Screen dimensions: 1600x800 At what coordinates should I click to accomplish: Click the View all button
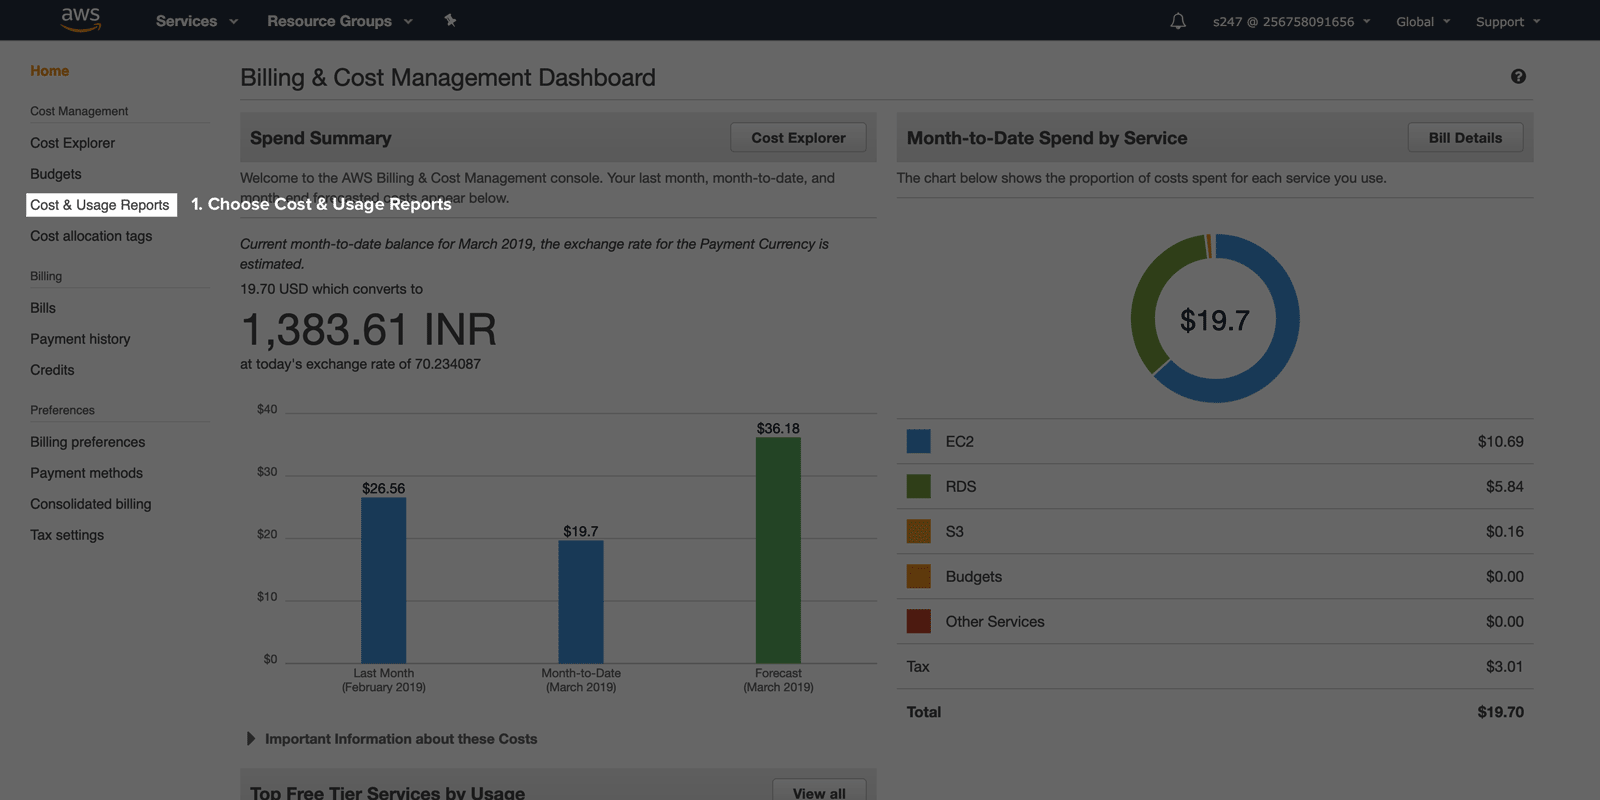pyautogui.click(x=819, y=792)
